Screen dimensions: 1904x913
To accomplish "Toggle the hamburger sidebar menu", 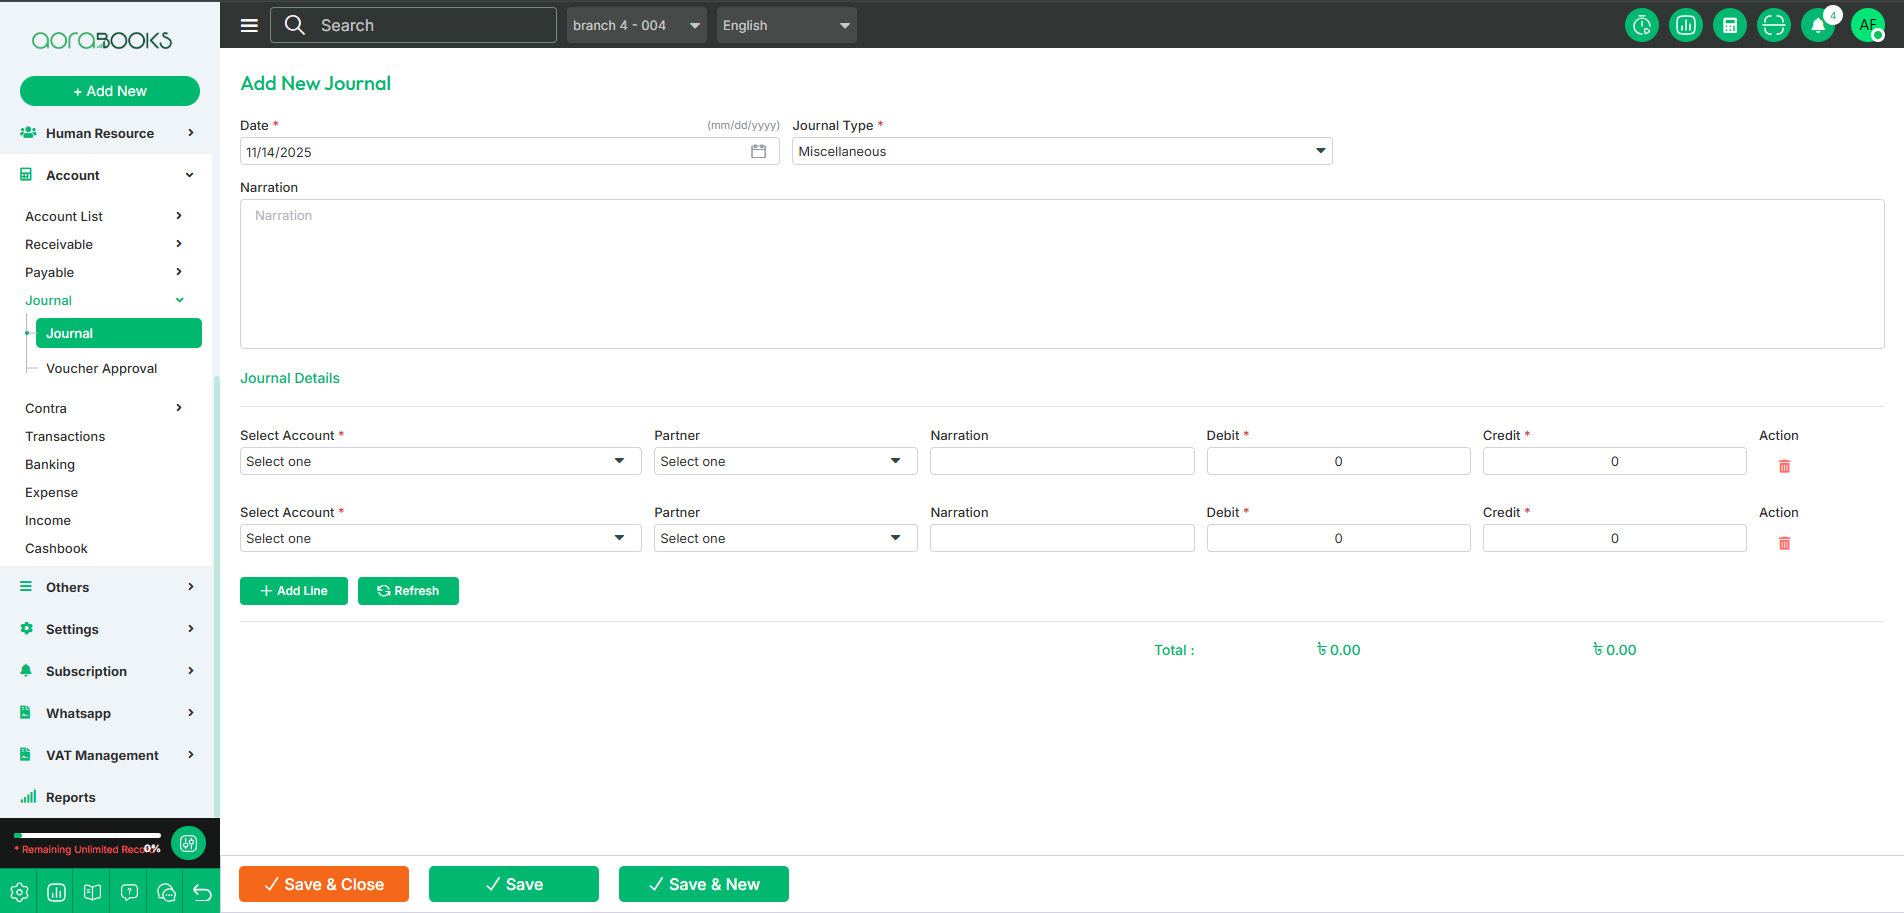I will pyautogui.click(x=249, y=25).
